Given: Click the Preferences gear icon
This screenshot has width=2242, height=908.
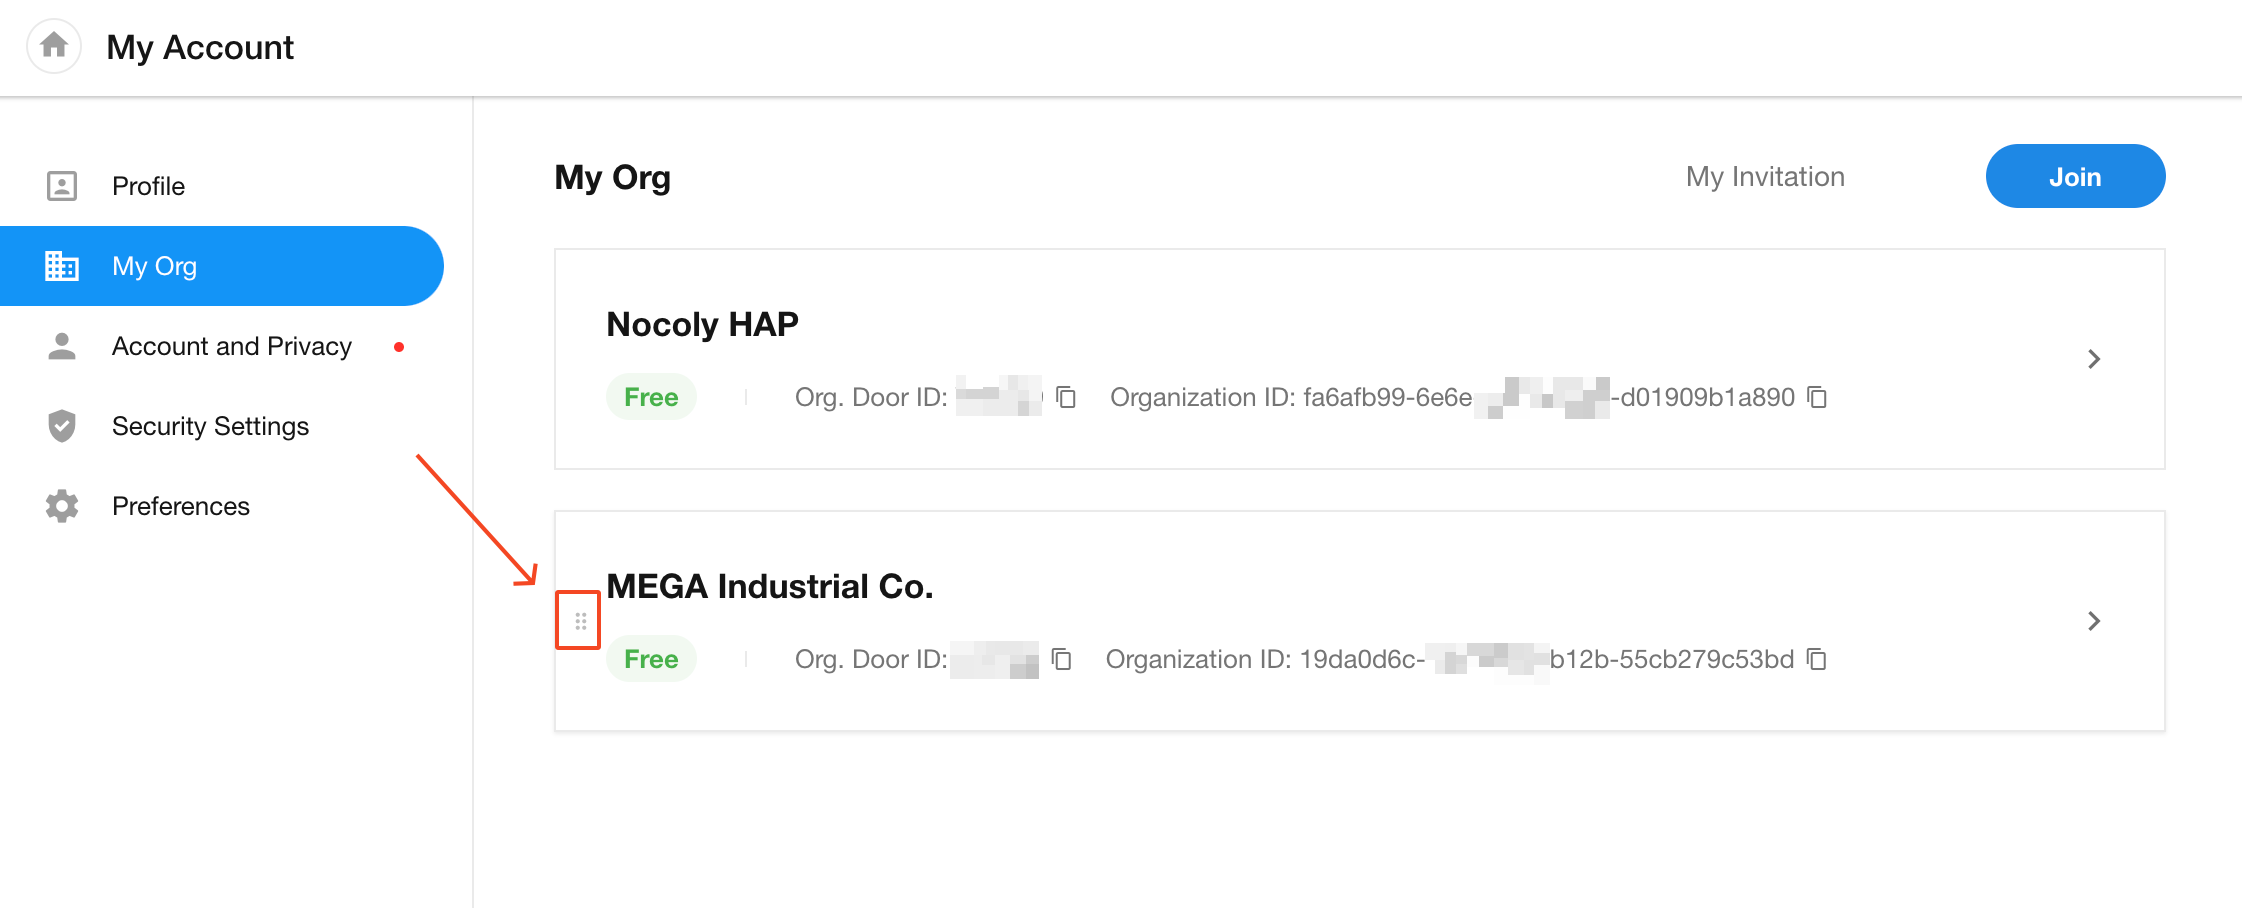Looking at the screenshot, I should coord(62,506).
